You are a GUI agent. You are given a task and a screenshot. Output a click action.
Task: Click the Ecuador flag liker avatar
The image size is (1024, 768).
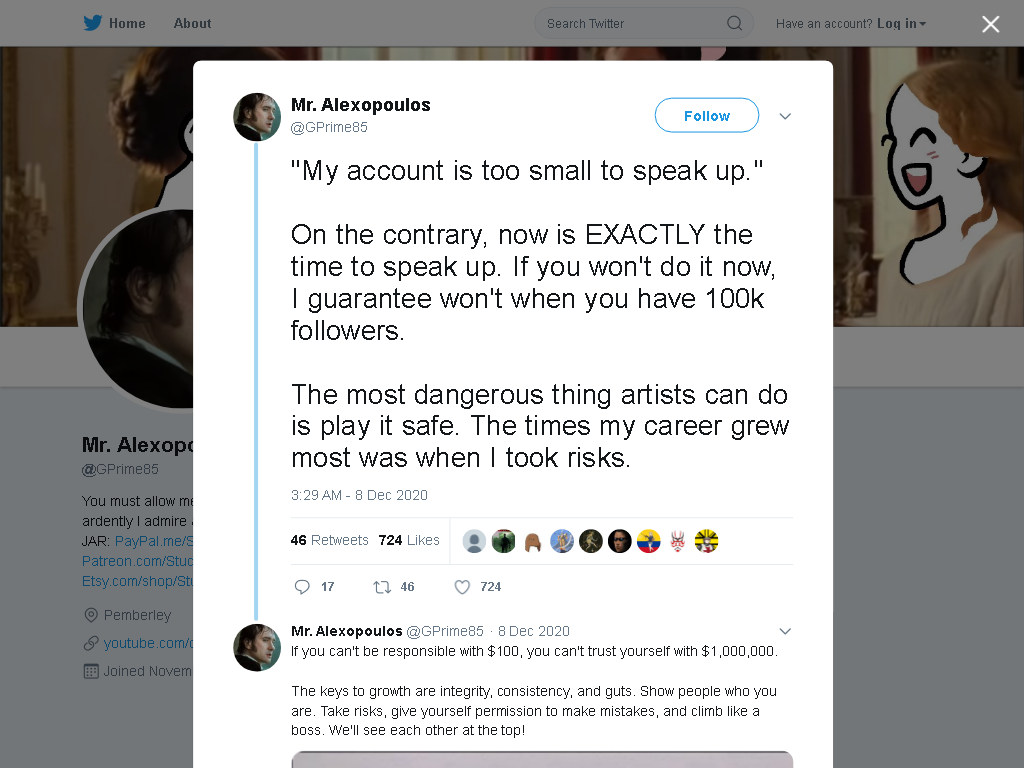648,541
